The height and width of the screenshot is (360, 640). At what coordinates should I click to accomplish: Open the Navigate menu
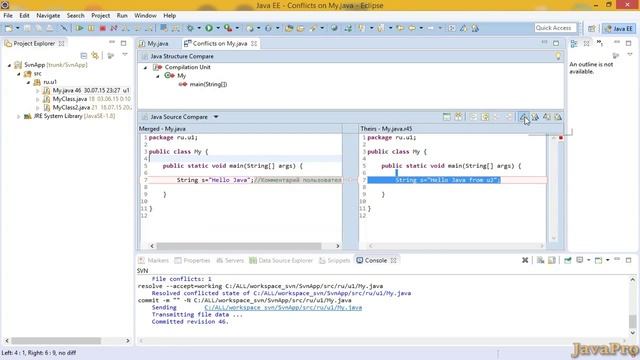(48, 16)
